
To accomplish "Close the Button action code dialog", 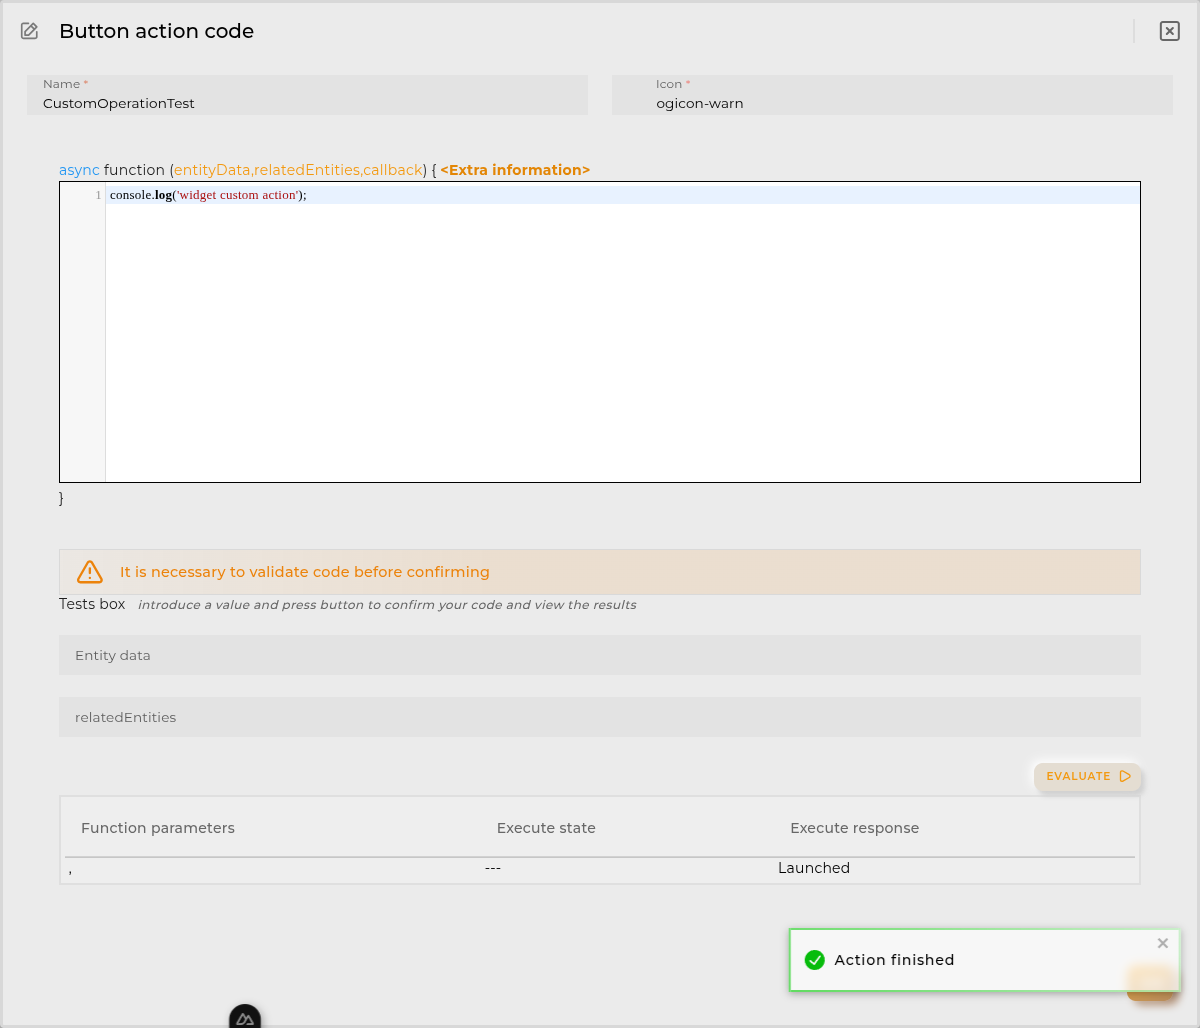I will click(1169, 31).
